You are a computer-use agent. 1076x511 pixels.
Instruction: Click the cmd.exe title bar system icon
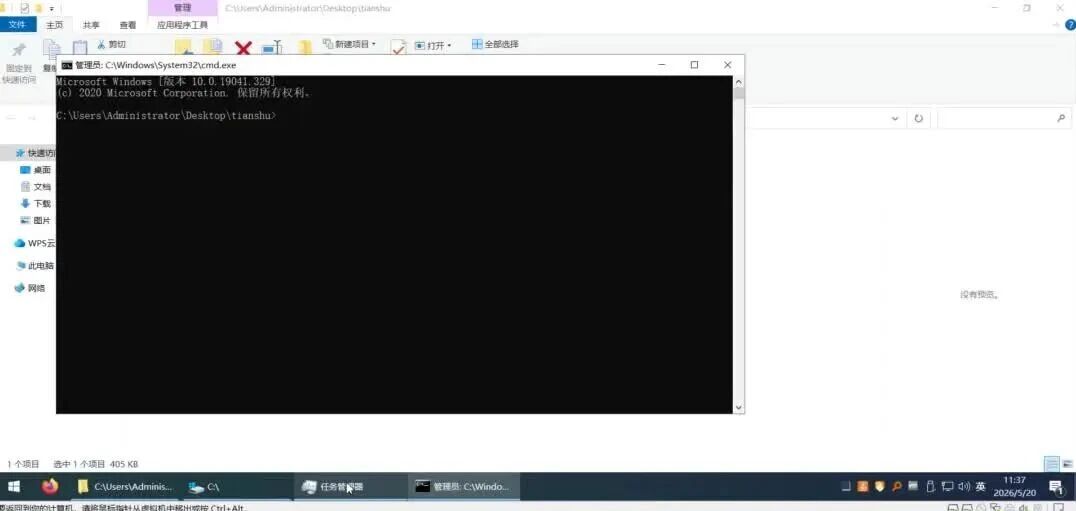67,65
